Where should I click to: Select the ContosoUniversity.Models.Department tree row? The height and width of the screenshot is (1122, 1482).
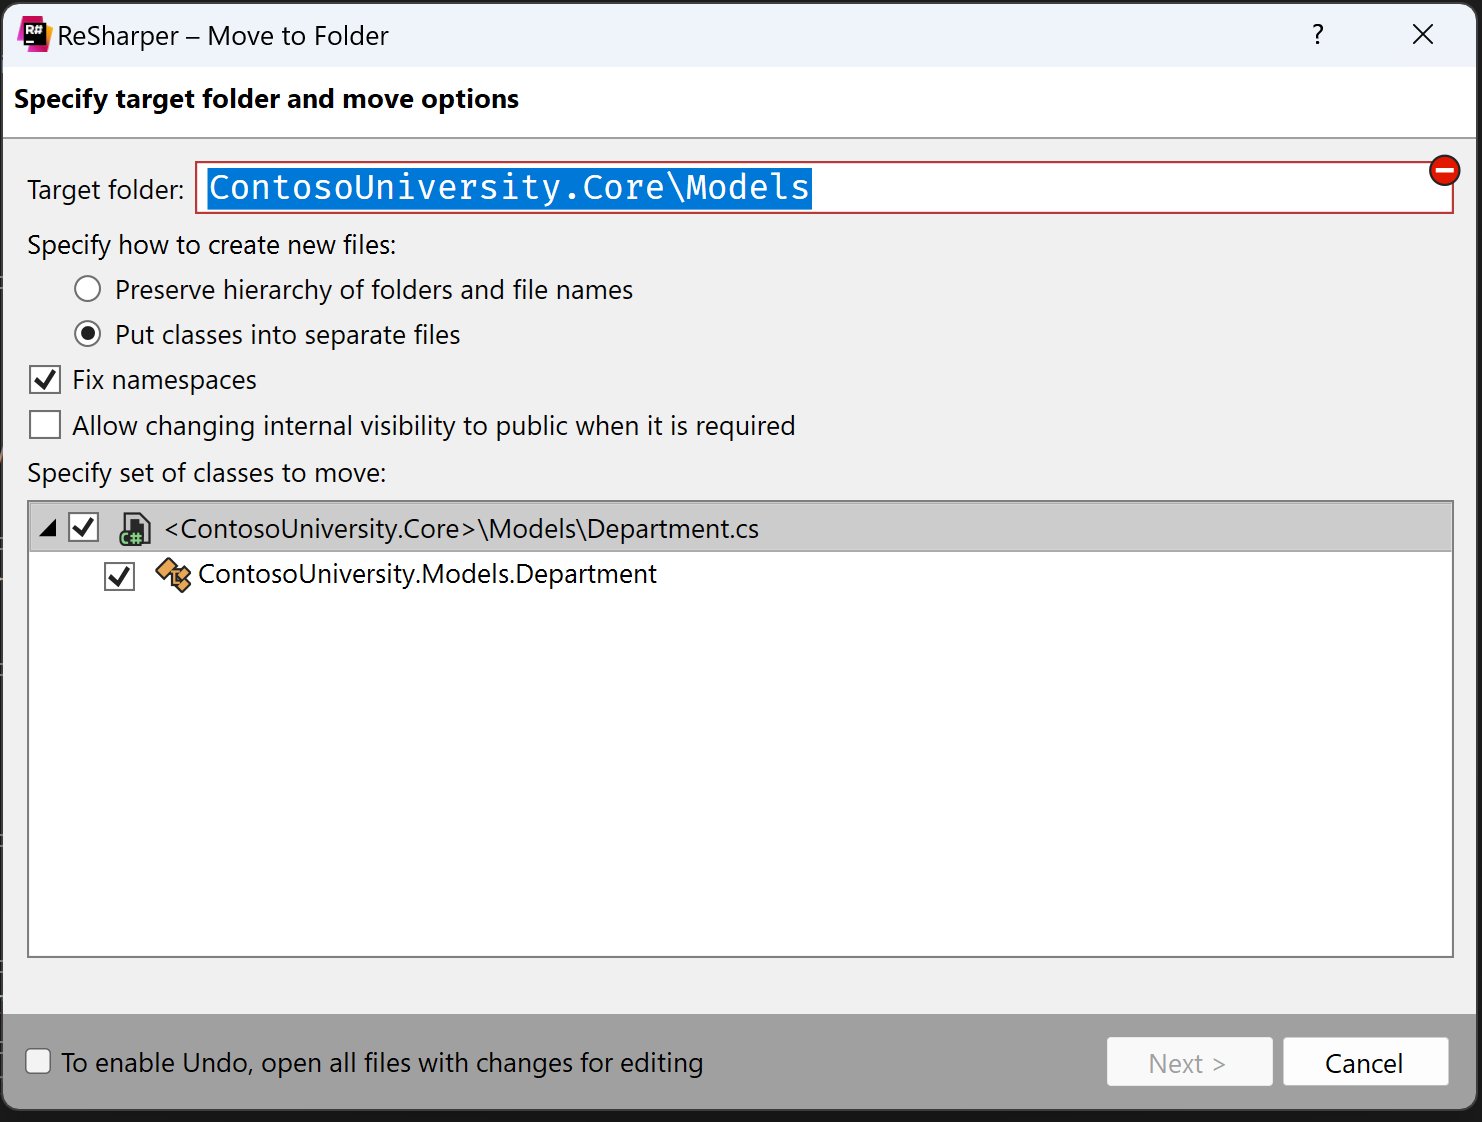pyautogui.click(x=740, y=575)
